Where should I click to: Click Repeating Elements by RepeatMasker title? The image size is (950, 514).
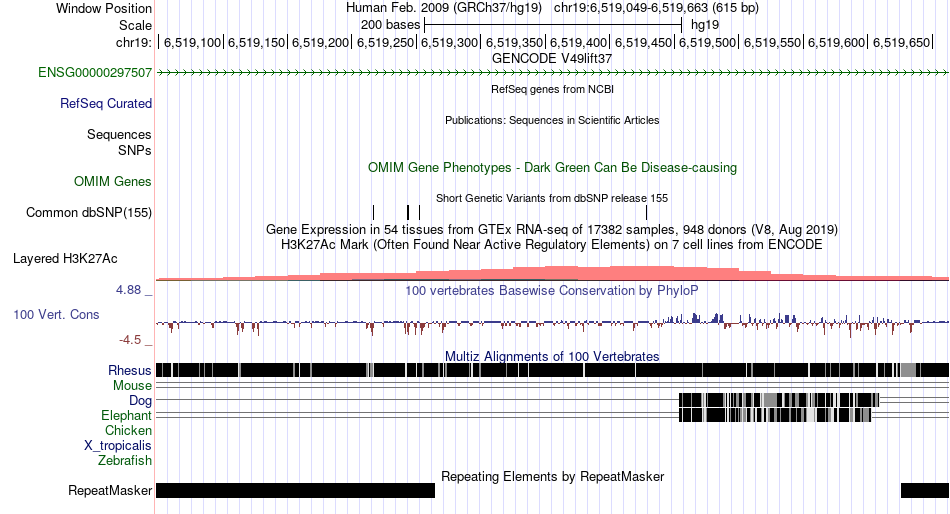tap(552, 476)
